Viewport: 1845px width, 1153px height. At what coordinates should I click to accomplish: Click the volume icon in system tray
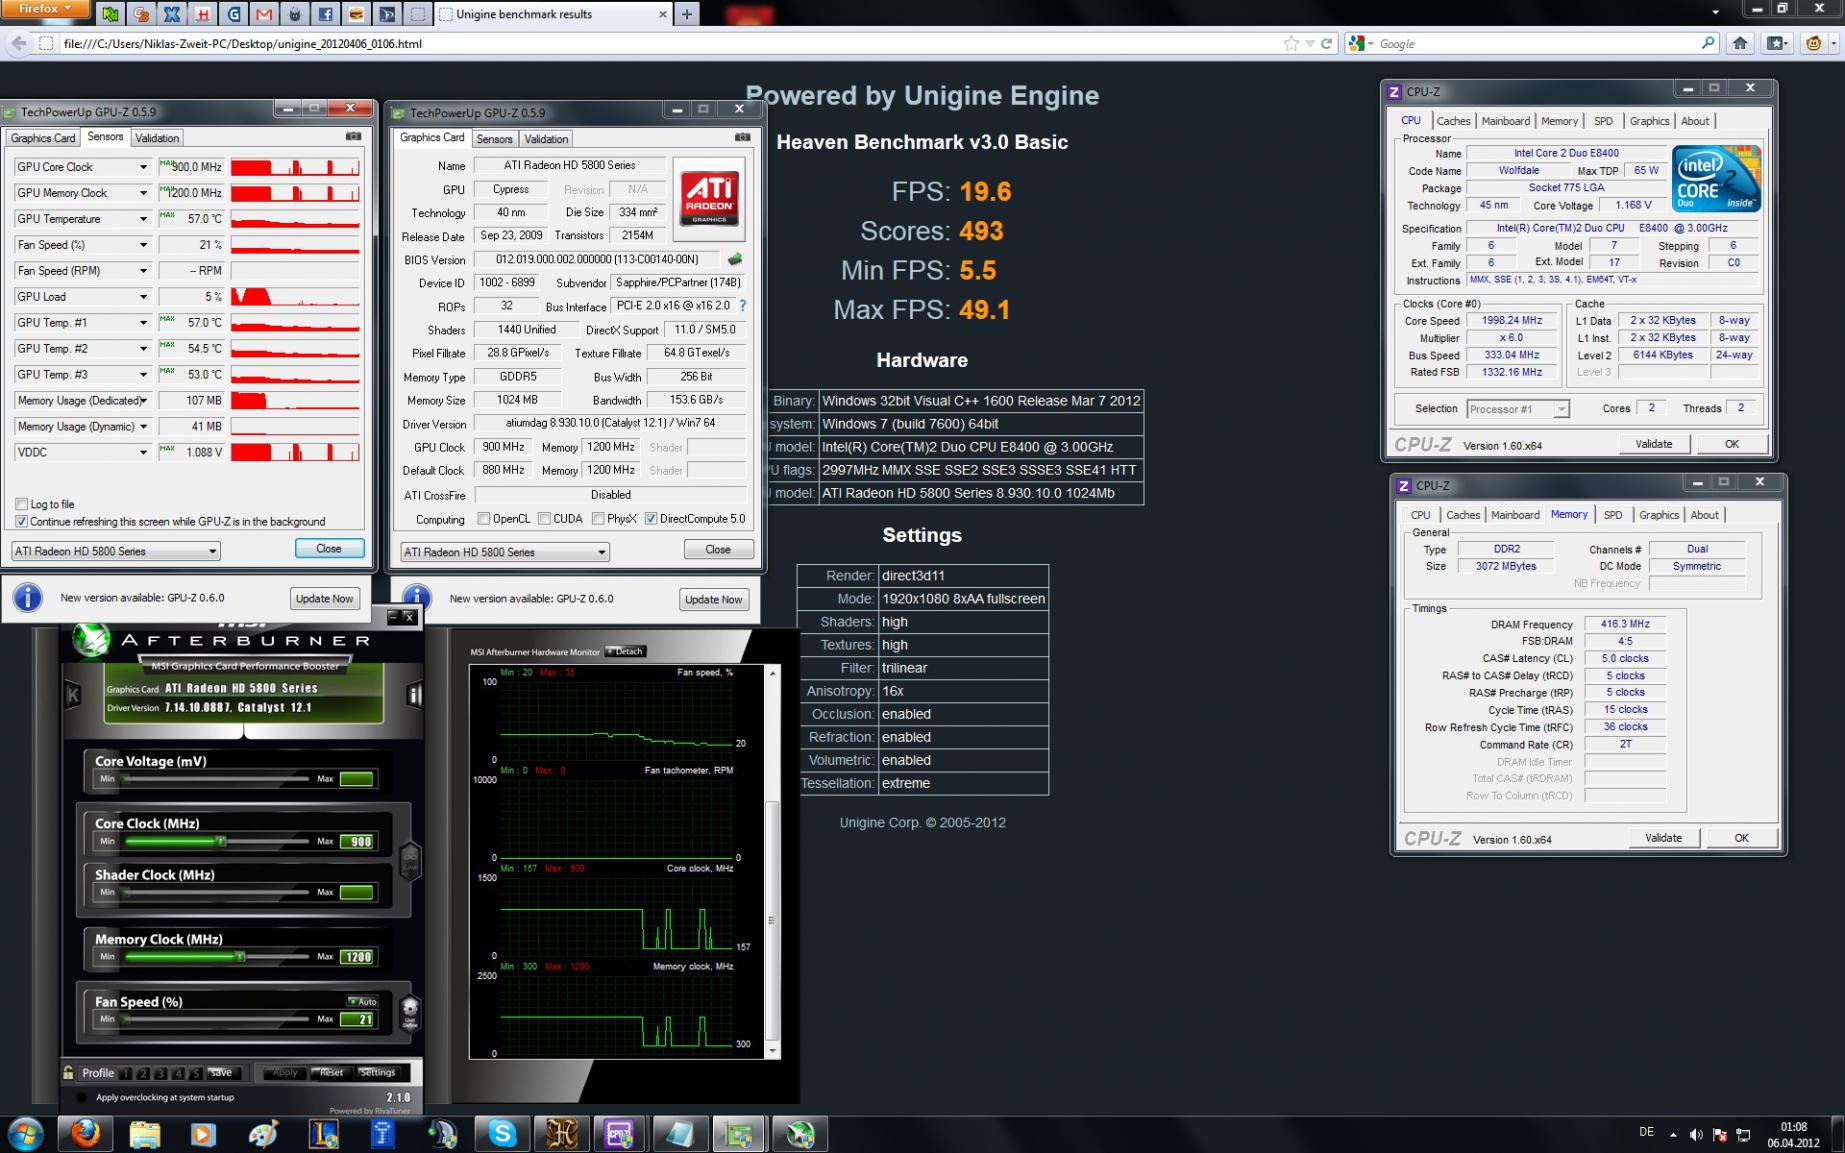pos(1696,1134)
